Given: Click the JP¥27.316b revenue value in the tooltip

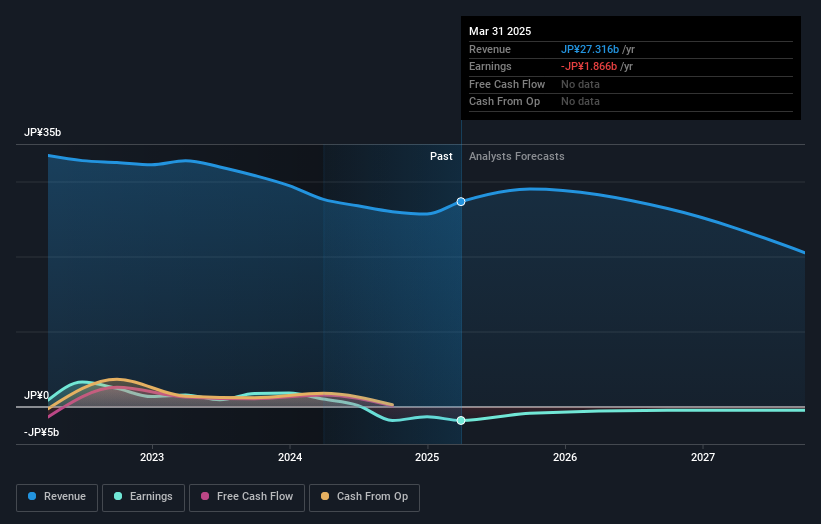Looking at the screenshot, I should coord(590,49).
